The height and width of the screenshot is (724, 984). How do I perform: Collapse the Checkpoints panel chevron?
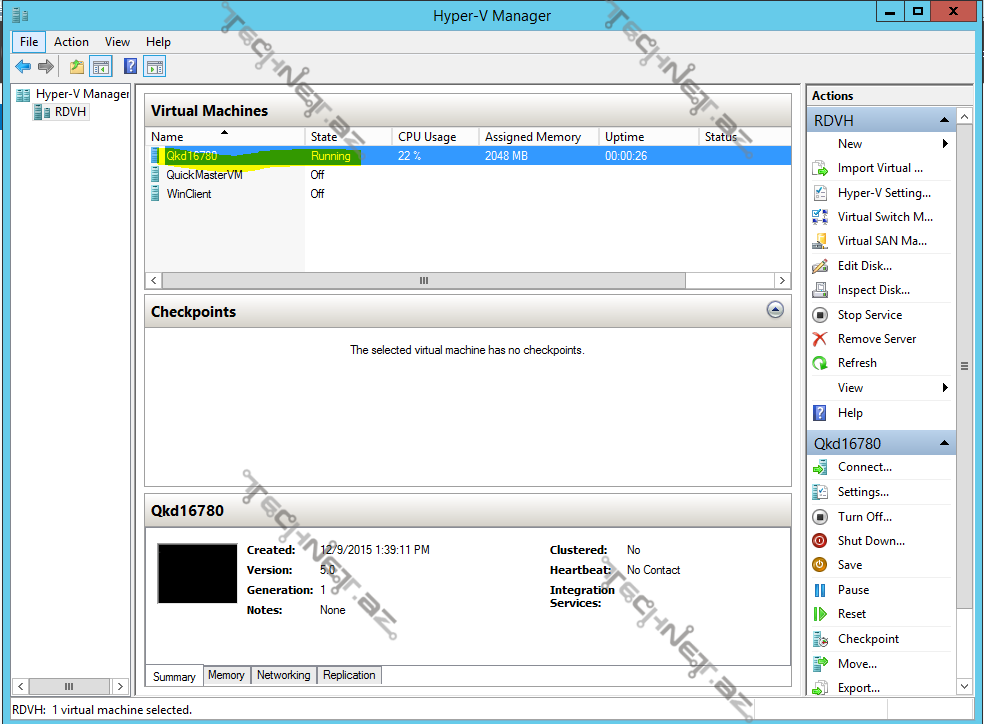tap(775, 311)
